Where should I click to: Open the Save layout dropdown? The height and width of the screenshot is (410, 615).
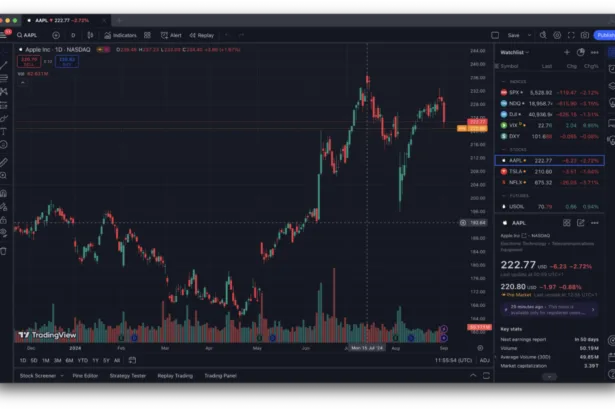530,35
